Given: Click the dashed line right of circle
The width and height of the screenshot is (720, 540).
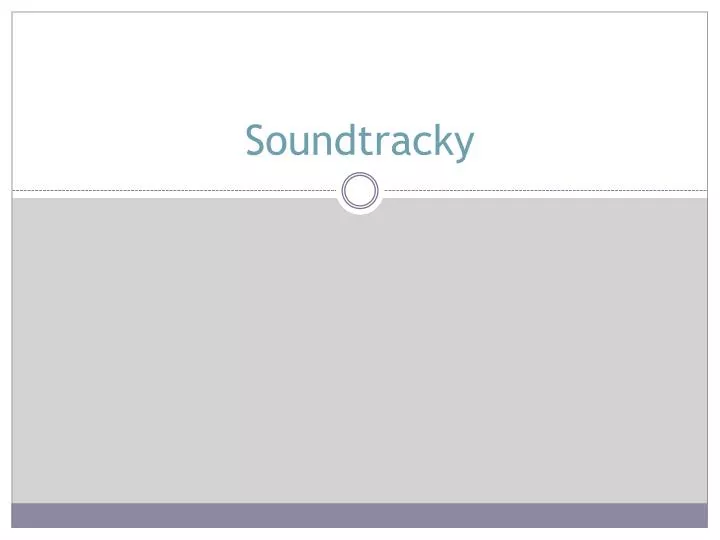Looking at the screenshot, I should (x=546, y=190).
